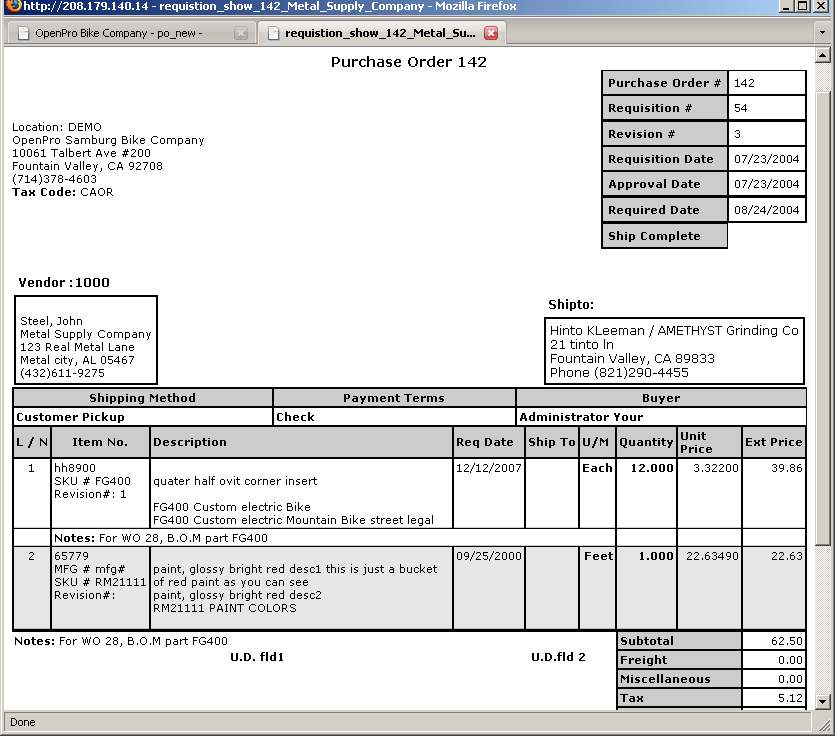Image resolution: width=835 pixels, height=736 pixels.
Task: Click the Purchase Order 142 page heading
Action: [x=408, y=62]
